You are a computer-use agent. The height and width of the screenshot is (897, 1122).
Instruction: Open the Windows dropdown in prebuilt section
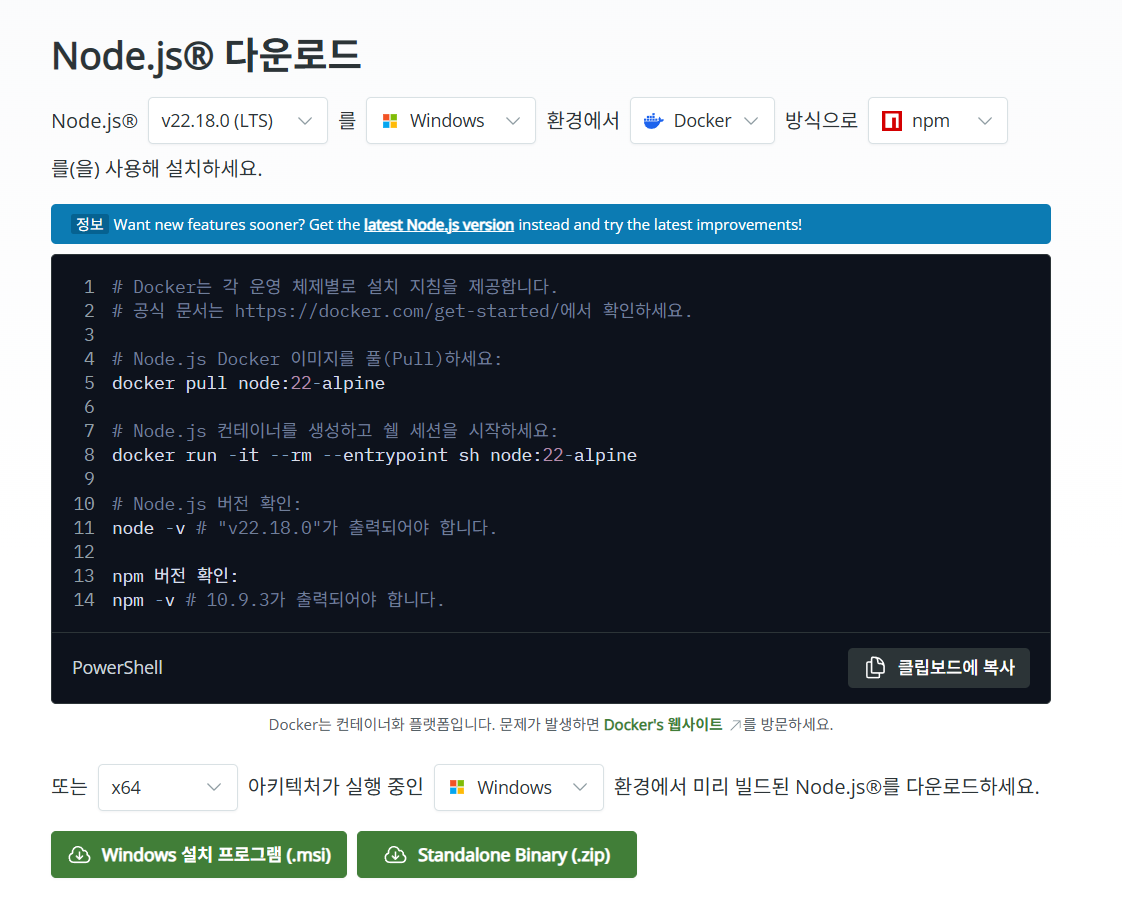point(519,788)
